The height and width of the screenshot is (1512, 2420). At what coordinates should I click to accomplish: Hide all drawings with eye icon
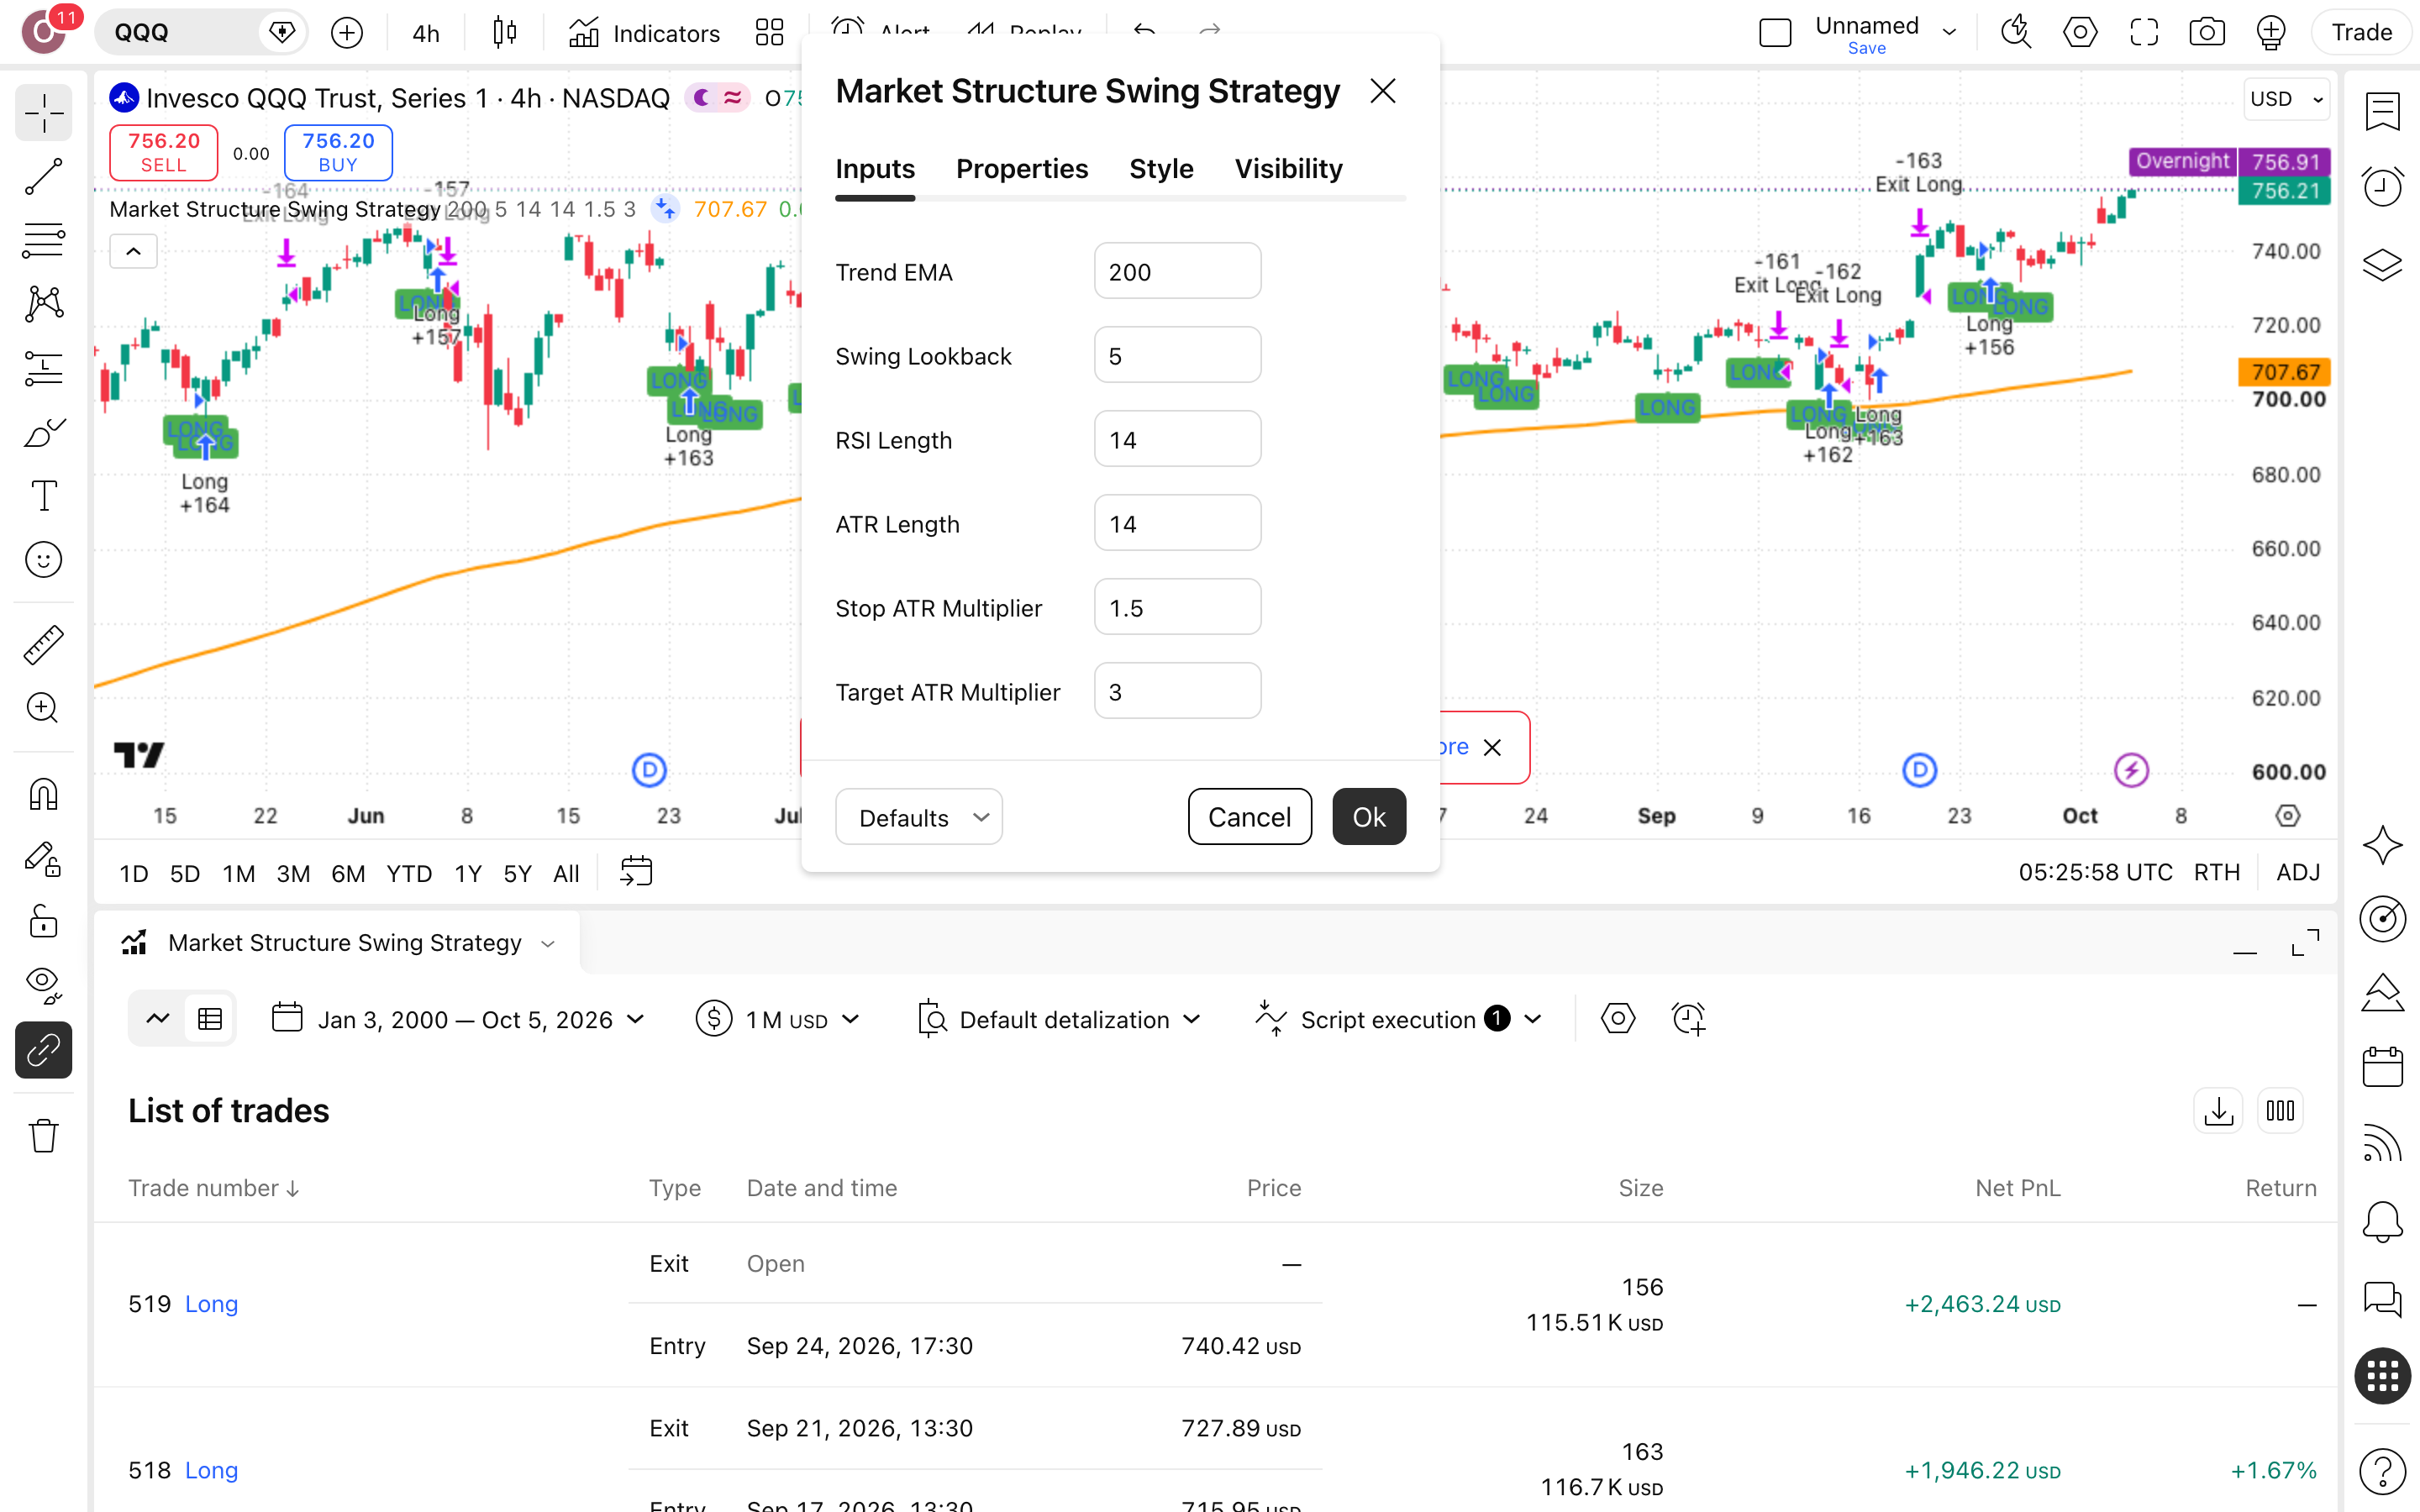pos(44,986)
